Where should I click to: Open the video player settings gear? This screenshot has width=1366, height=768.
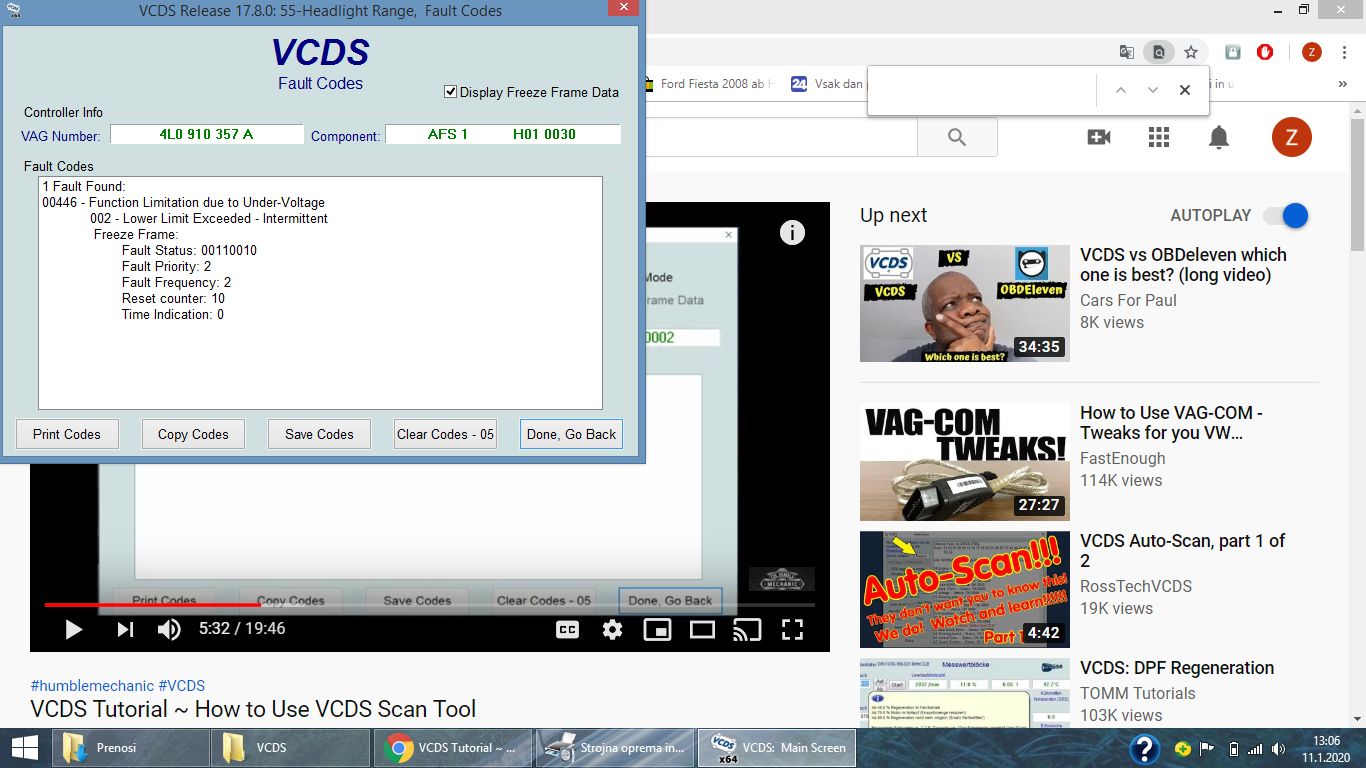[612, 629]
